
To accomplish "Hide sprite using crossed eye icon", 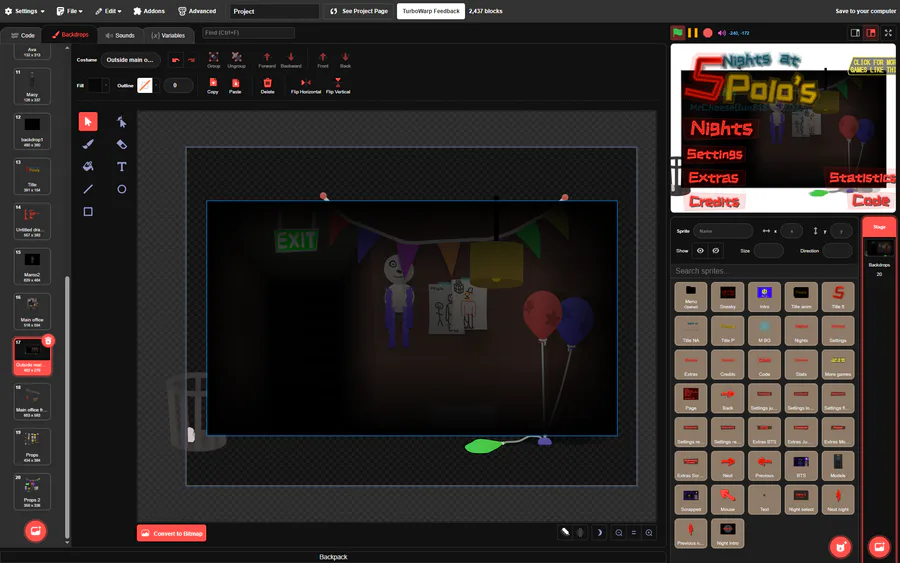I will [x=716, y=251].
